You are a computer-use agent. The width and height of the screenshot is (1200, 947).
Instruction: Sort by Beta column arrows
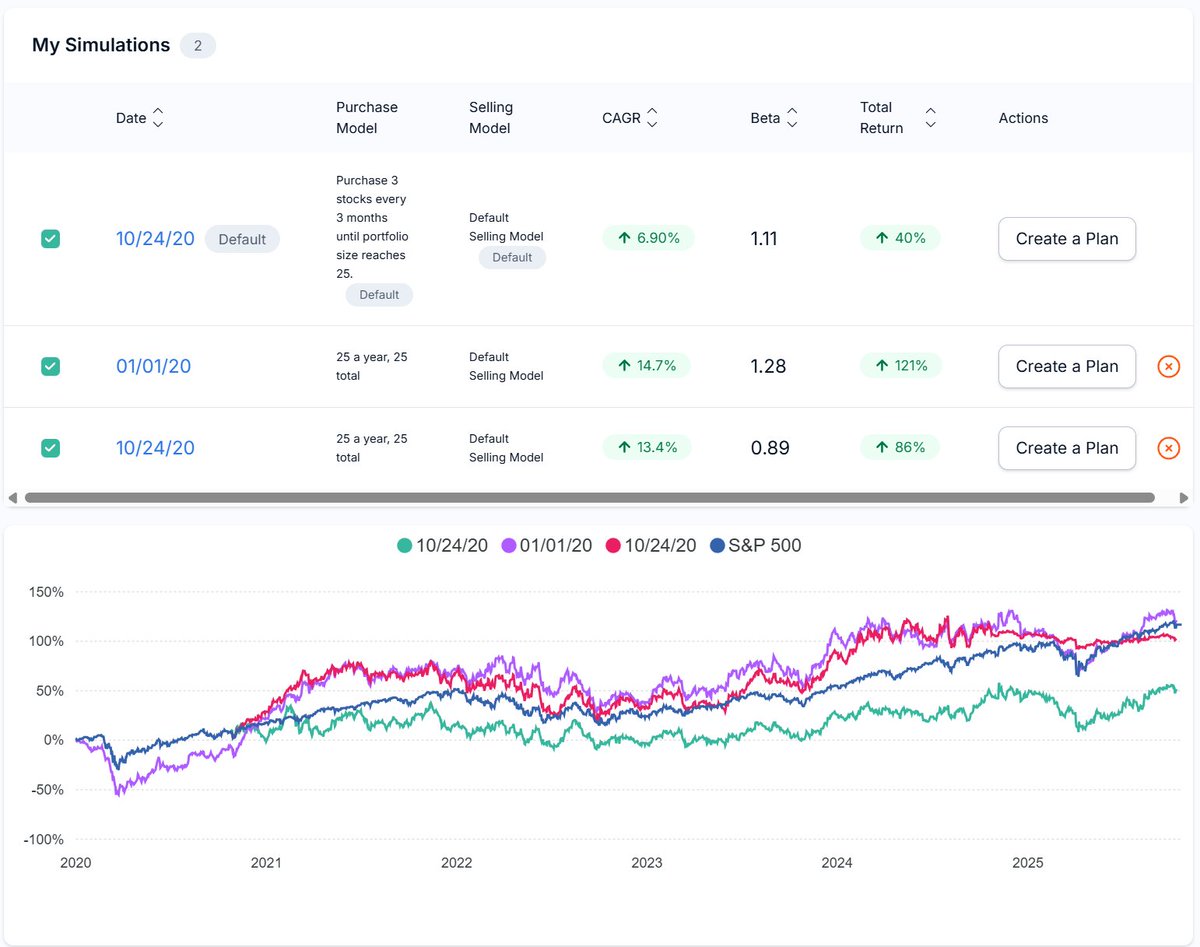click(792, 118)
